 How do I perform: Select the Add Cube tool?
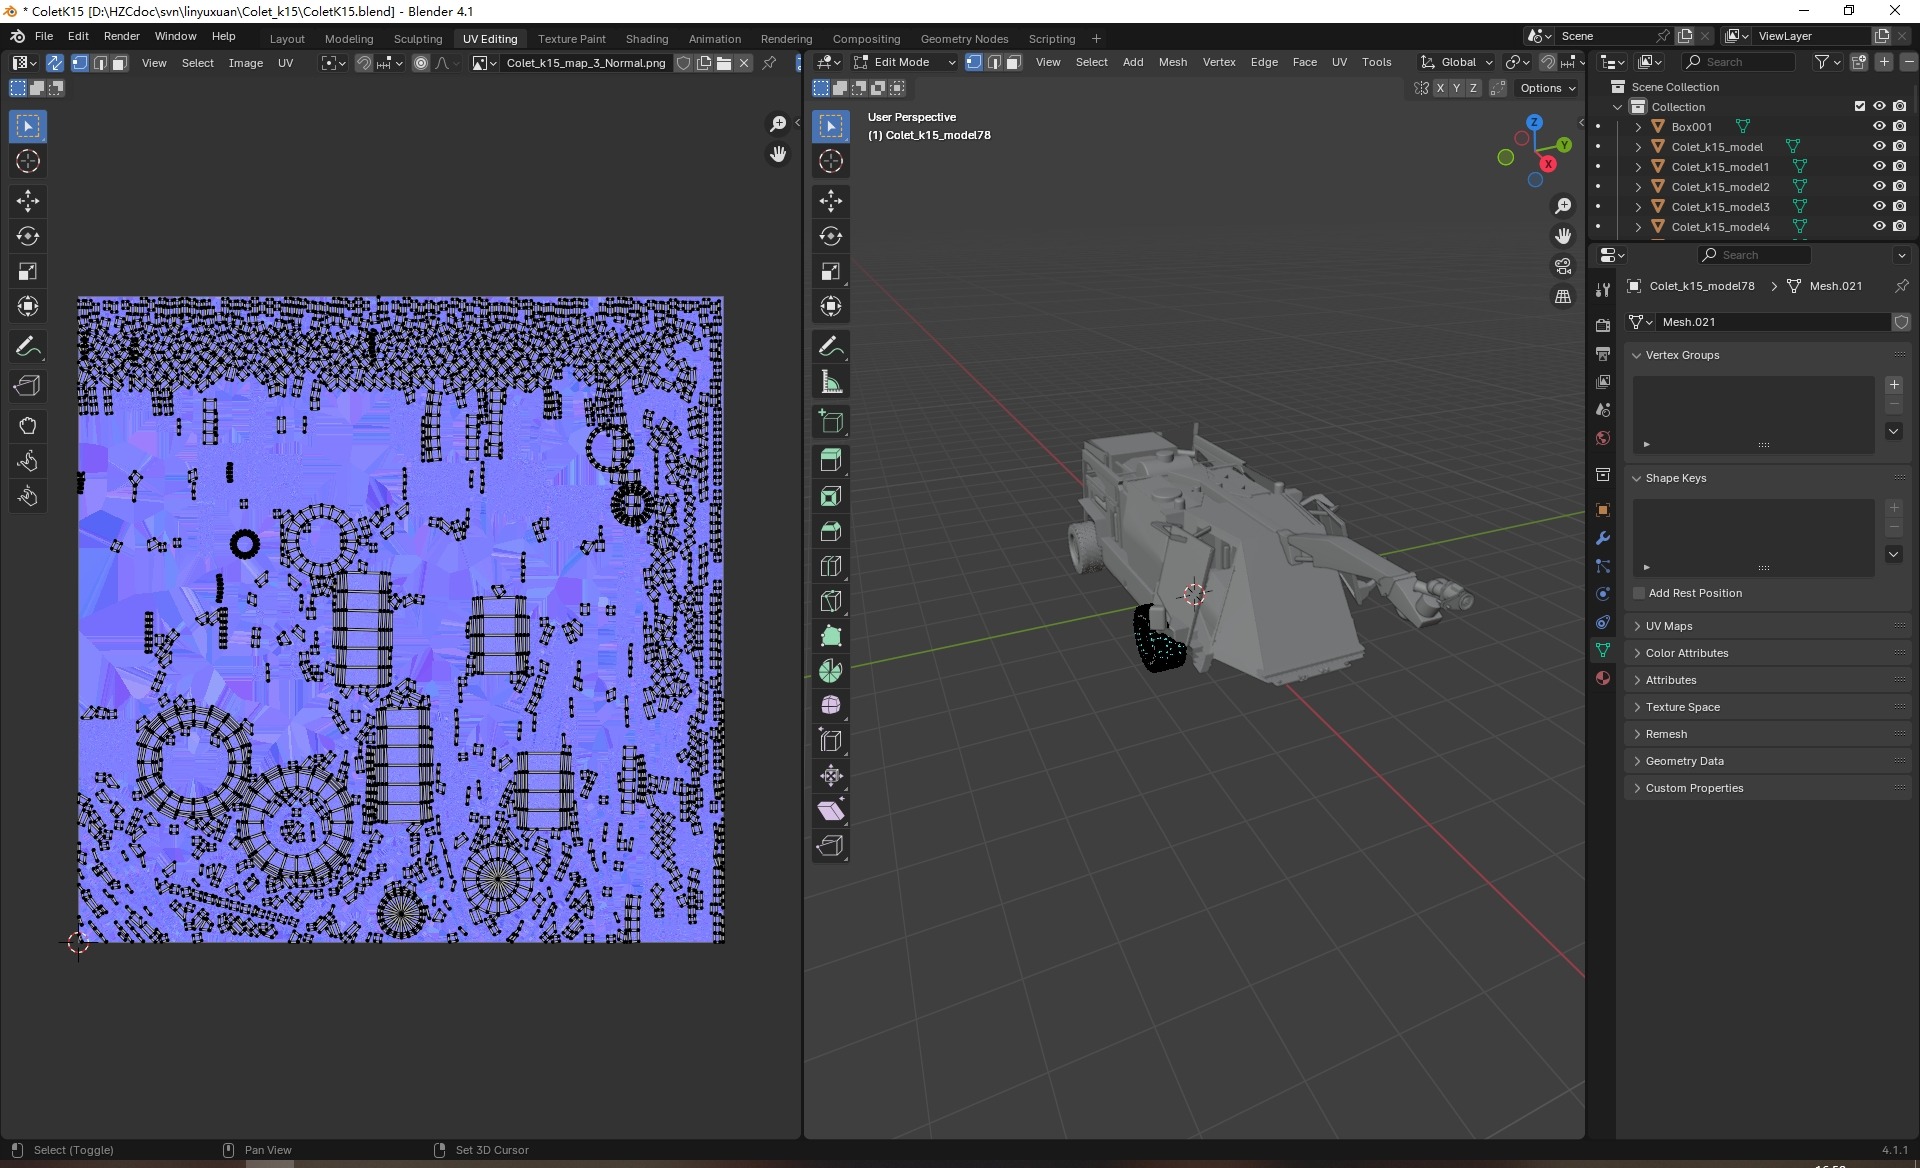click(x=830, y=421)
